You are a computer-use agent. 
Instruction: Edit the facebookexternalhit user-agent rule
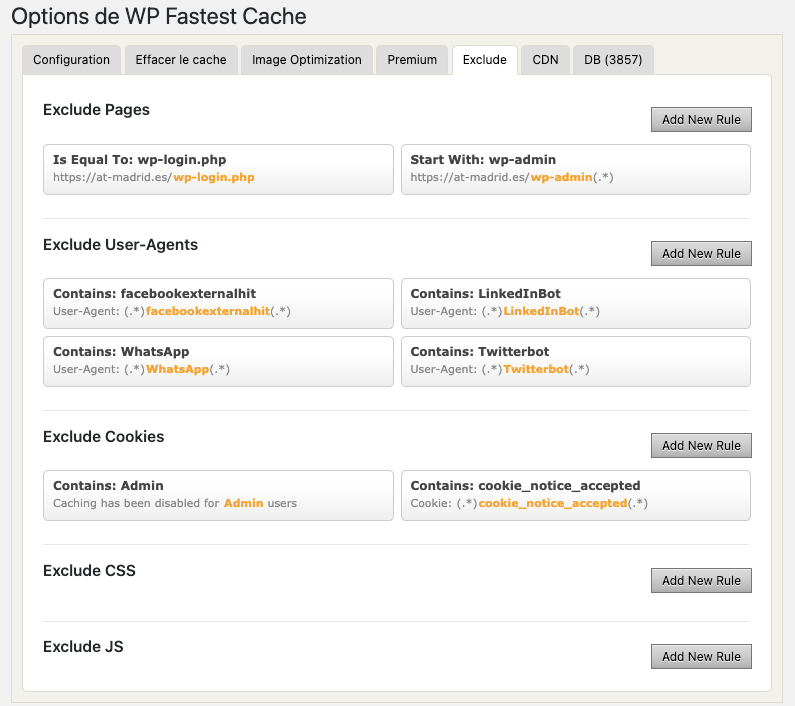218,303
